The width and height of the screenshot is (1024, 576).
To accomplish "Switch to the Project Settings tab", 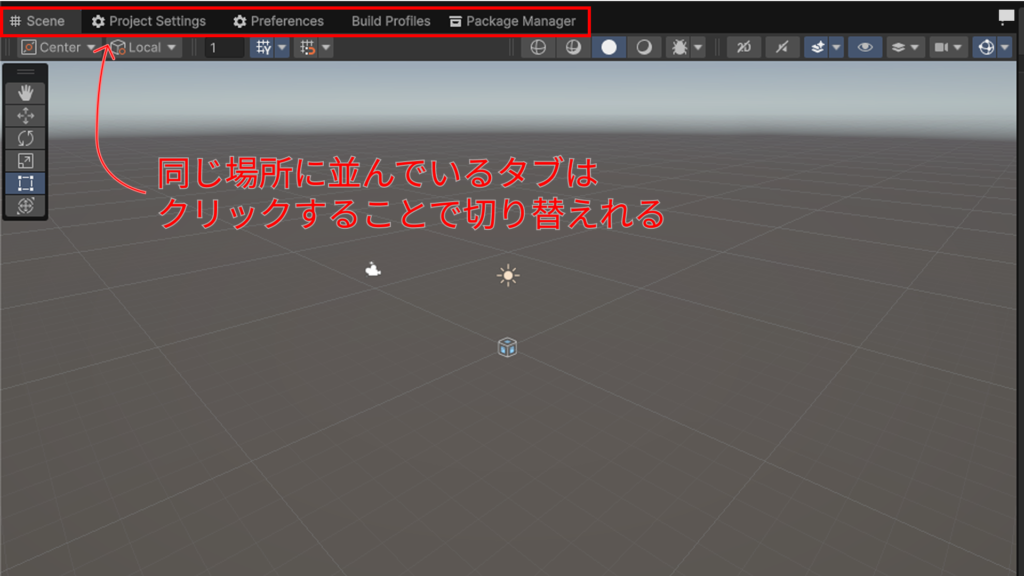I will coord(149,21).
